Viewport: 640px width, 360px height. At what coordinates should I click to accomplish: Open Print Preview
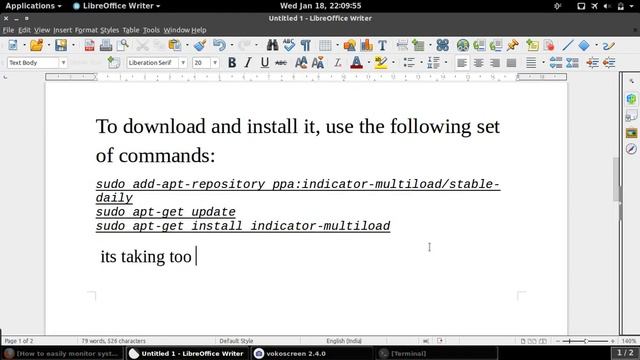click(x=123, y=45)
